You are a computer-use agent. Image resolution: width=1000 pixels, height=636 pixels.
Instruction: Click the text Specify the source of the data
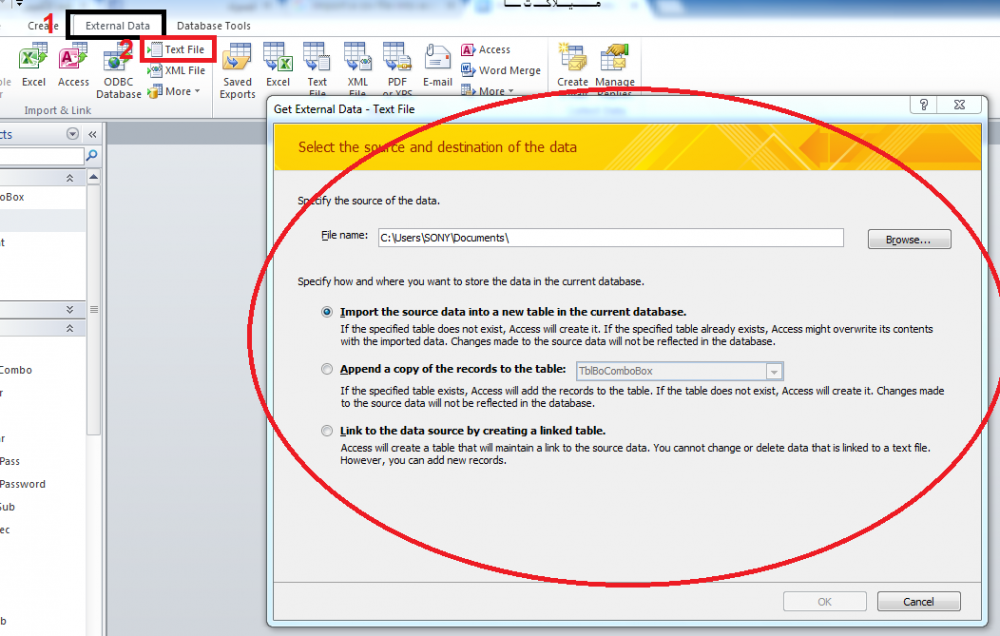(x=369, y=200)
